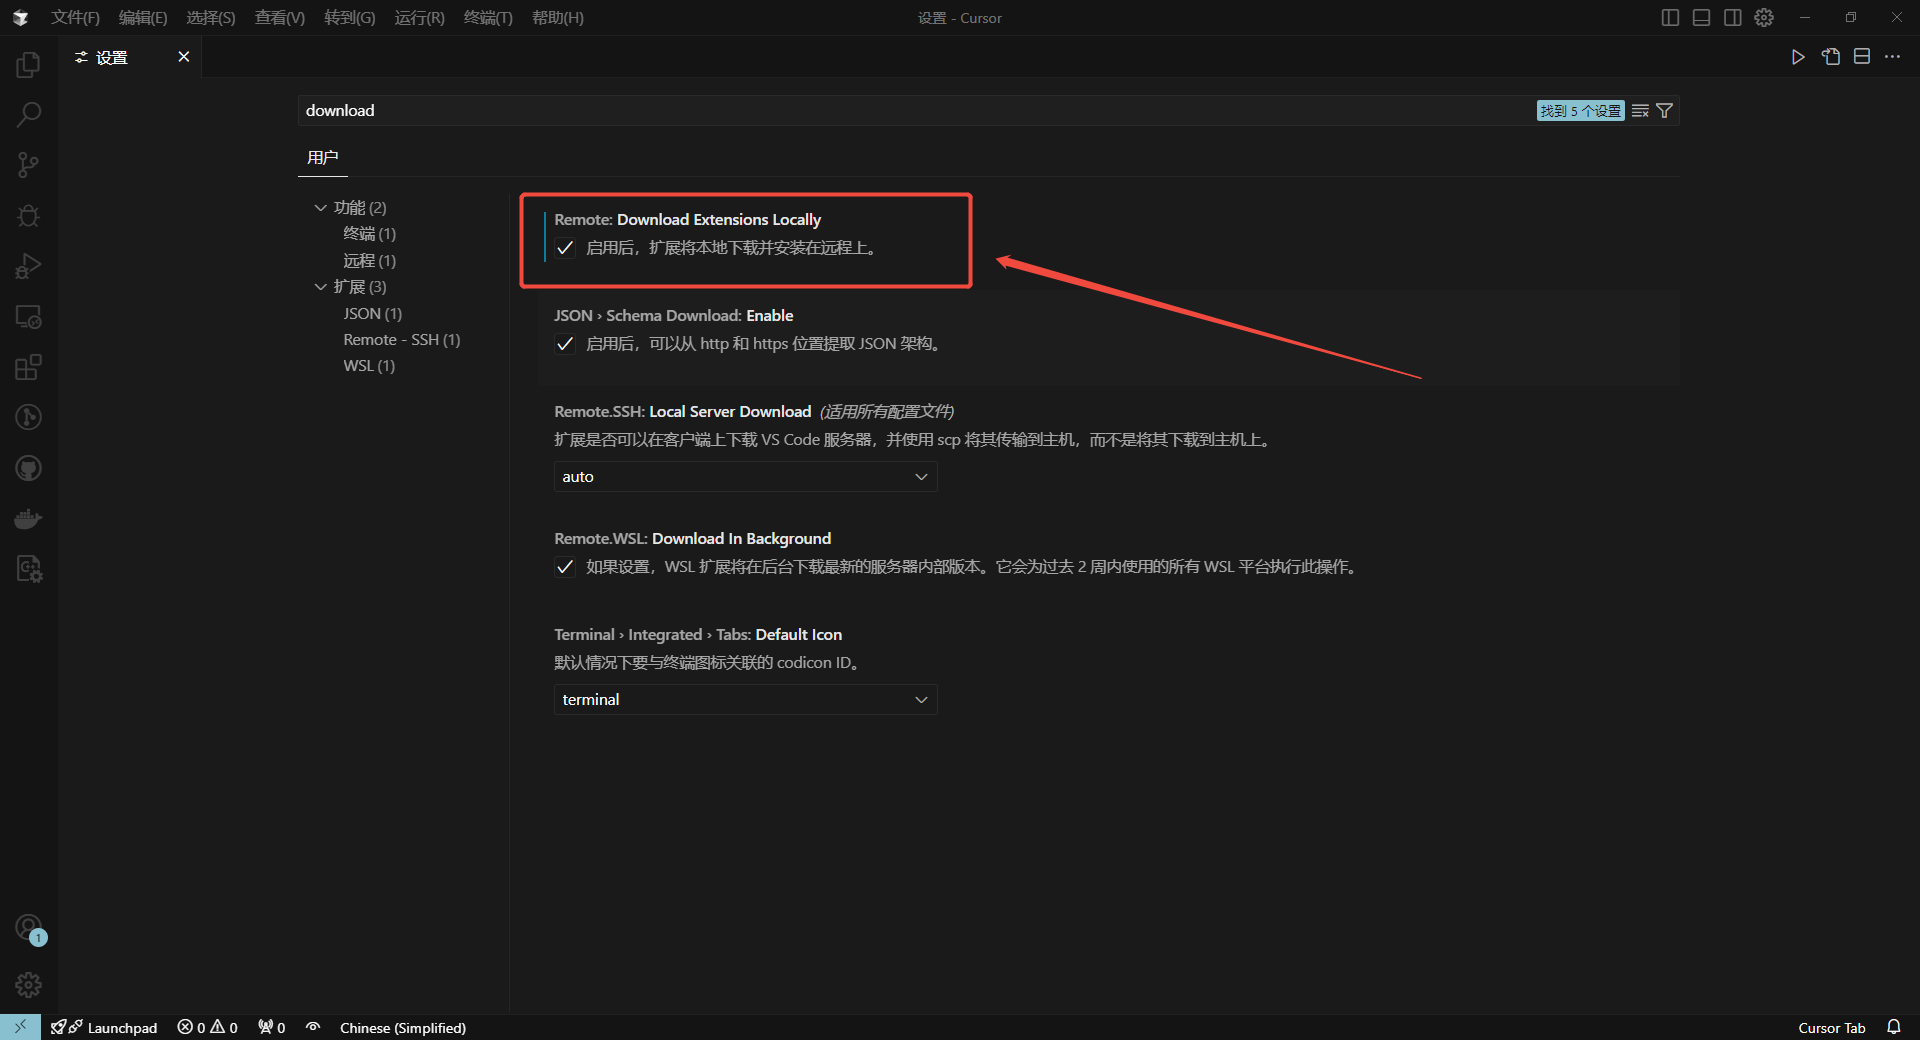Click errors and warnings count in status bar
Screen dimensions: 1920x1040
coord(208,1027)
